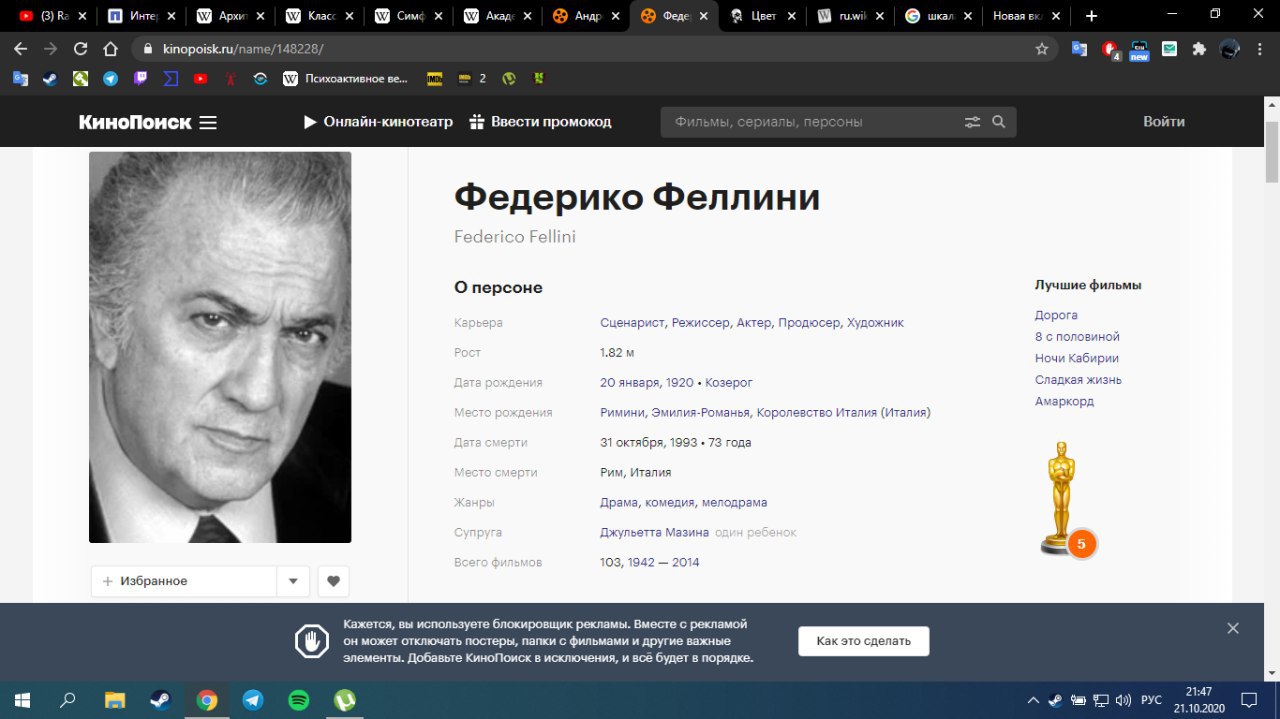Reload the current page
Image resolution: width=1280 pixels, height=719 pixels.
pos(81,49)
